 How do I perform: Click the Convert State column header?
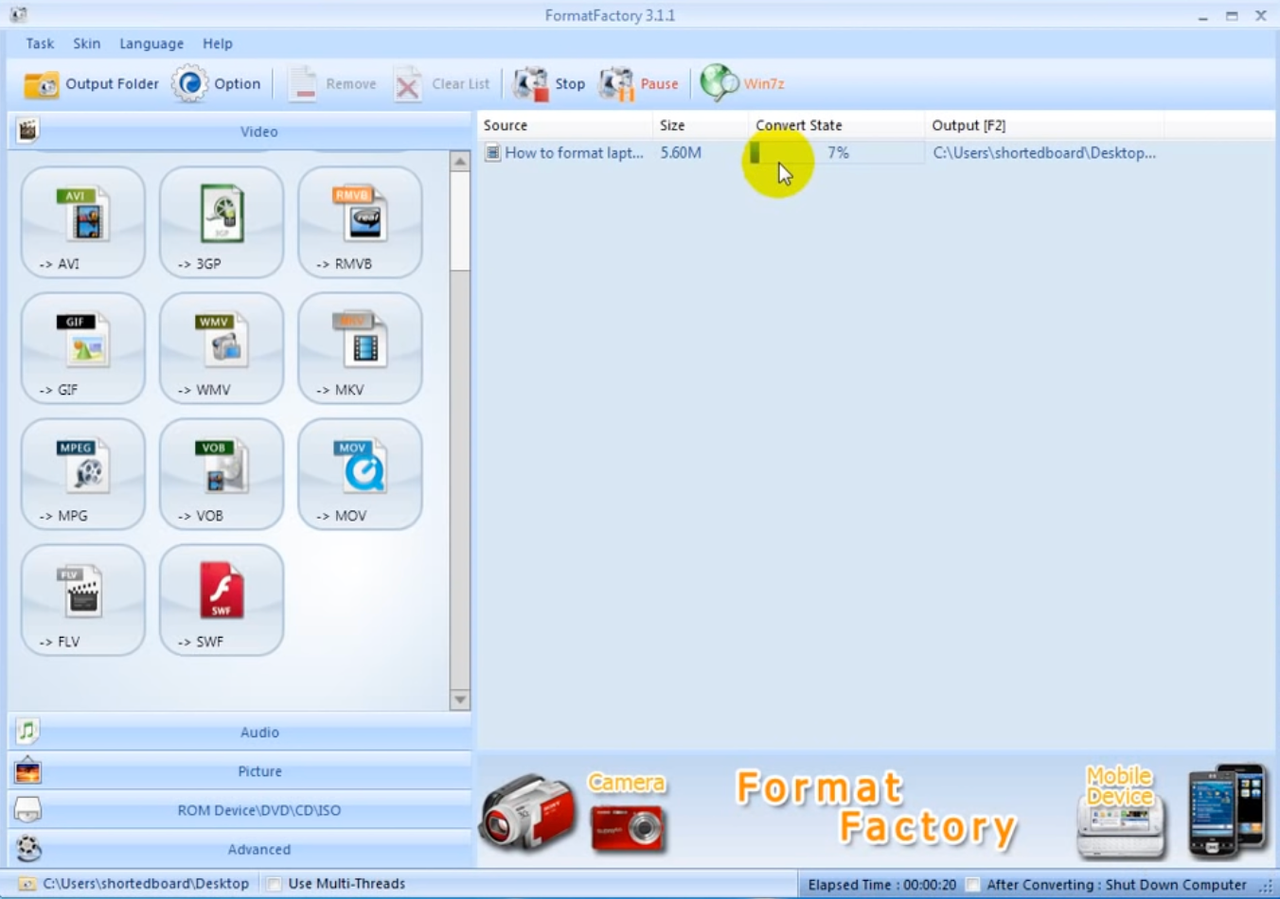[837, 125]
